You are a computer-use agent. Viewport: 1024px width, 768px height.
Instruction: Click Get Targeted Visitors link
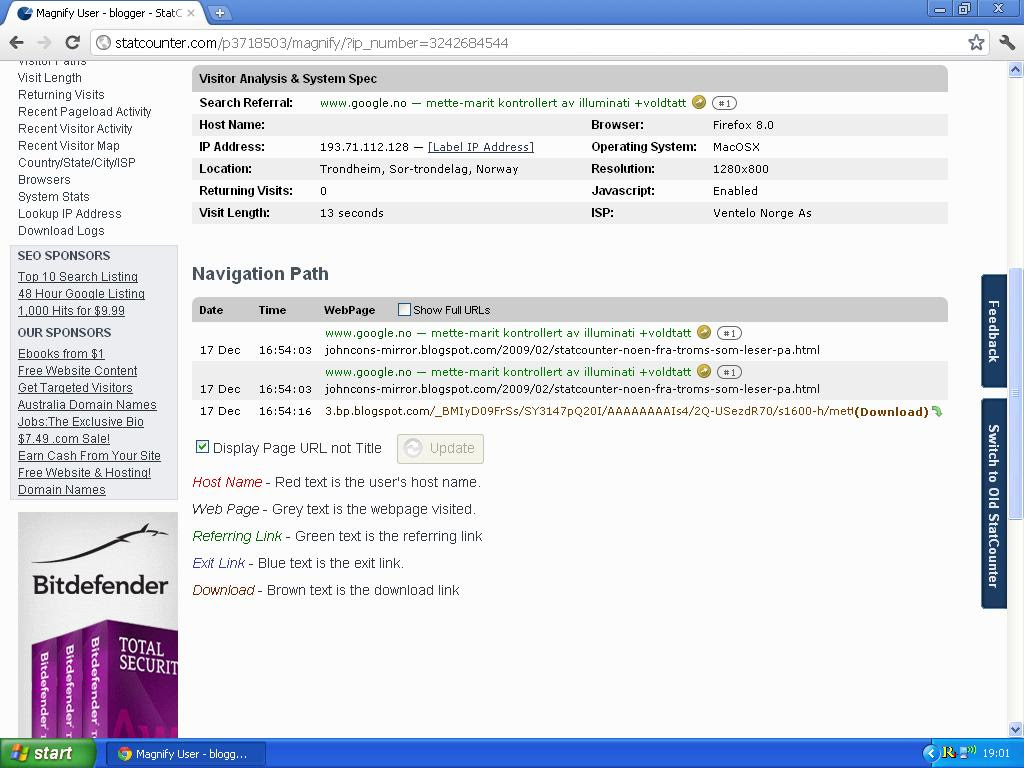tap(75, 388)
